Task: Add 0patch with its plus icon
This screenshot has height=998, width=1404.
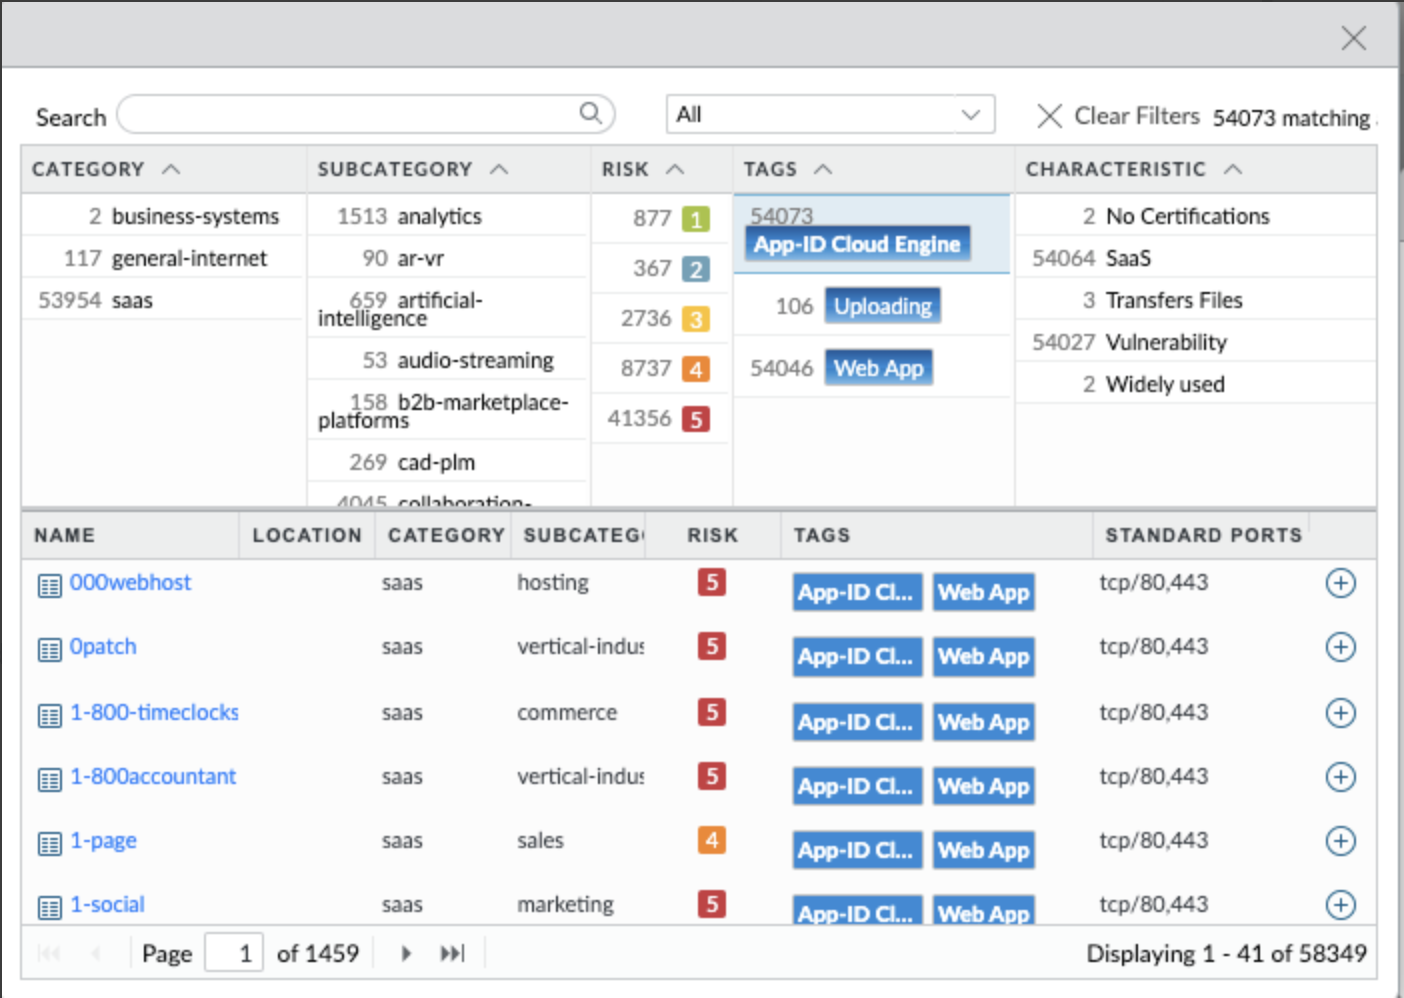Action: (1340, 647)
